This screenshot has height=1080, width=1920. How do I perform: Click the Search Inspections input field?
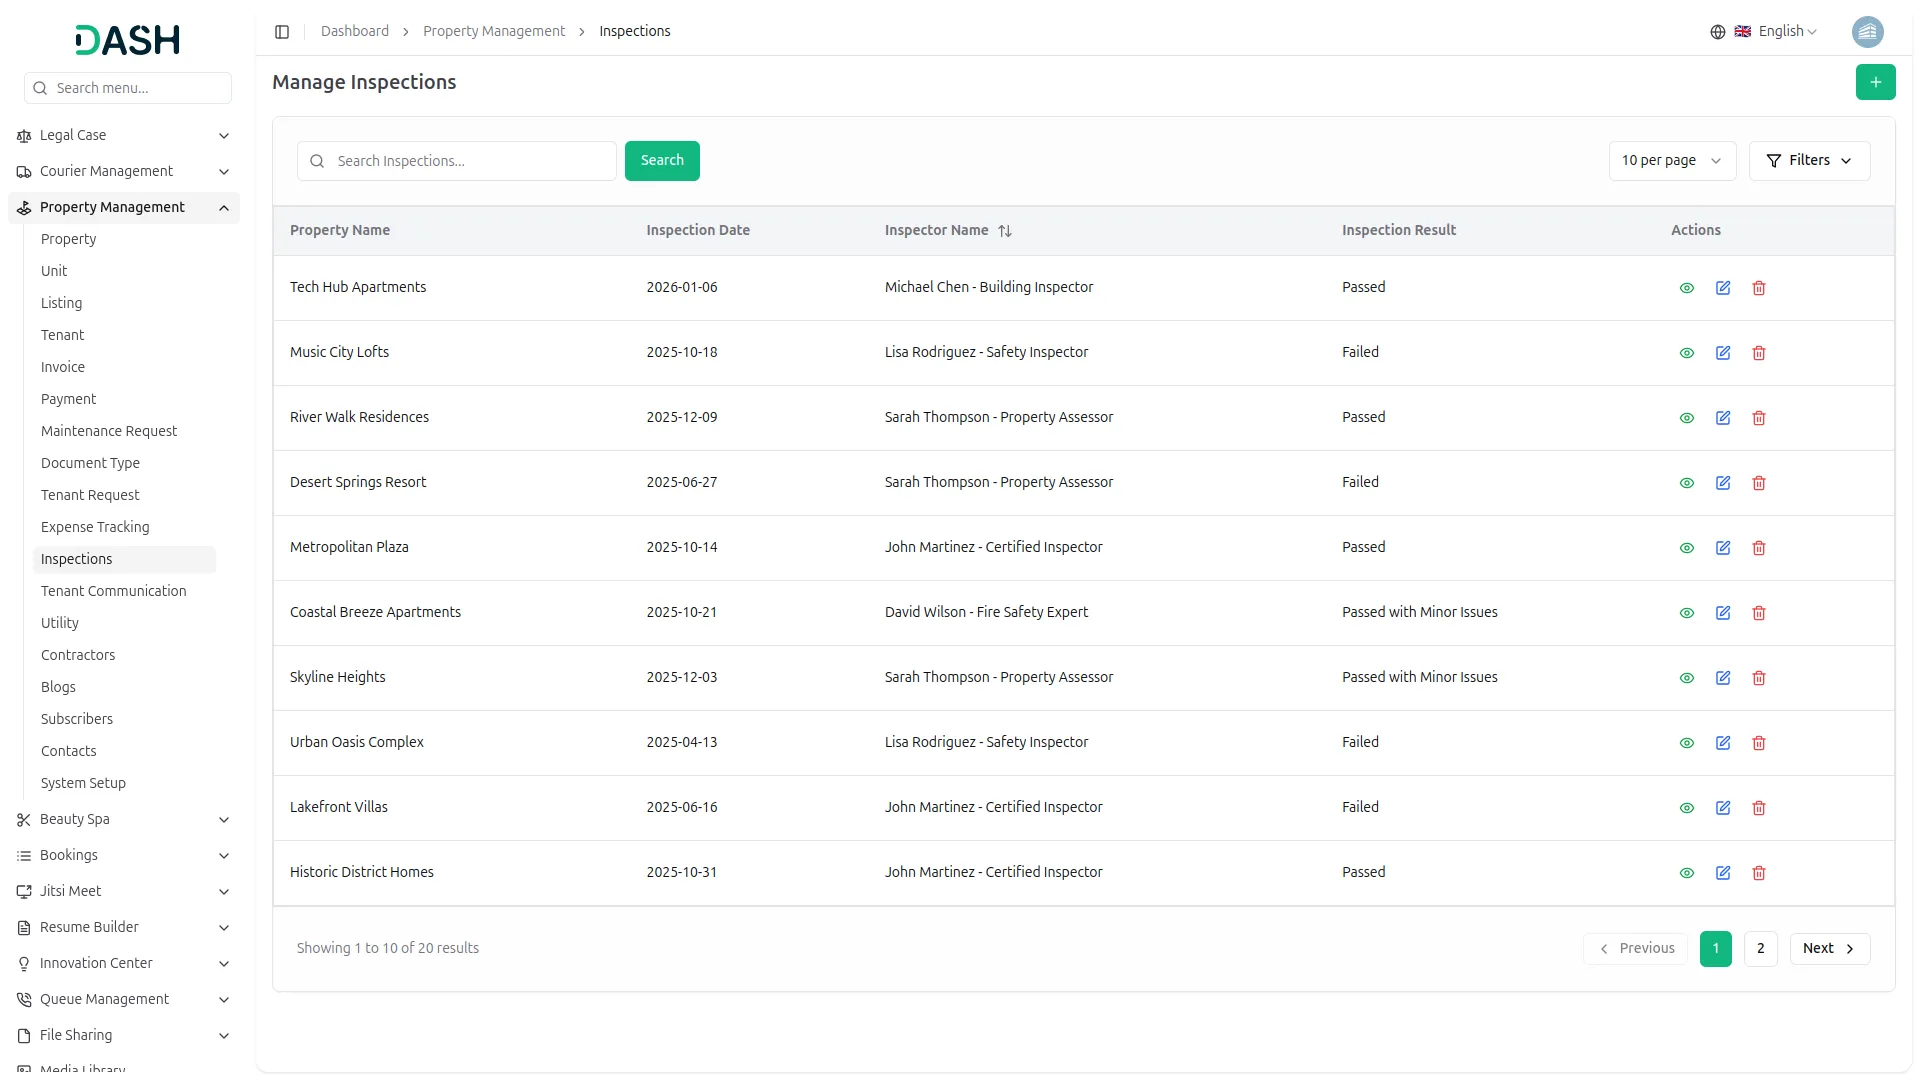click(470, 161)
